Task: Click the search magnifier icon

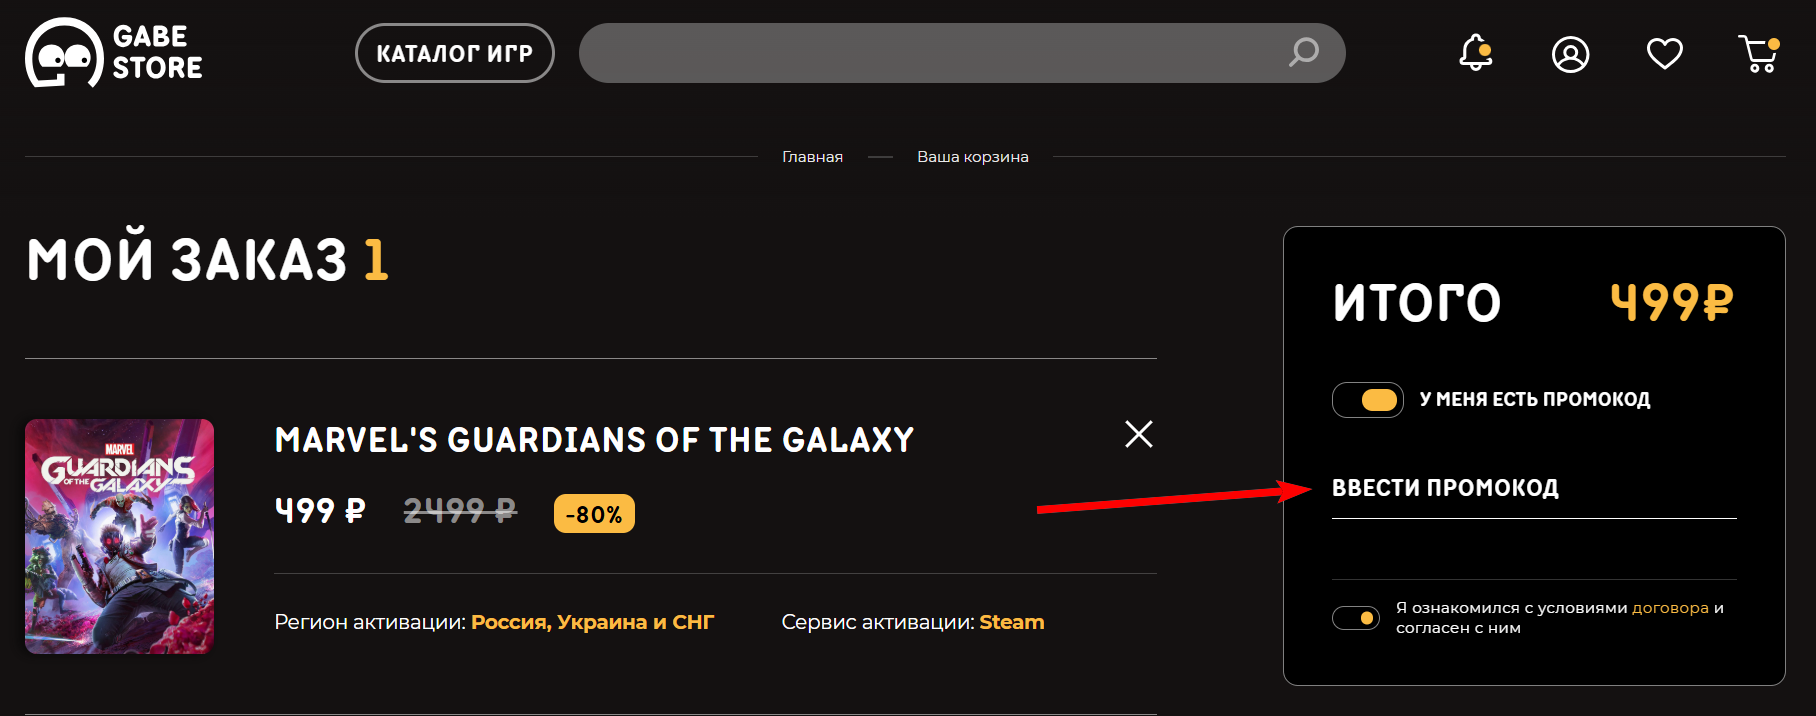Action: (x=1304, y=52)
